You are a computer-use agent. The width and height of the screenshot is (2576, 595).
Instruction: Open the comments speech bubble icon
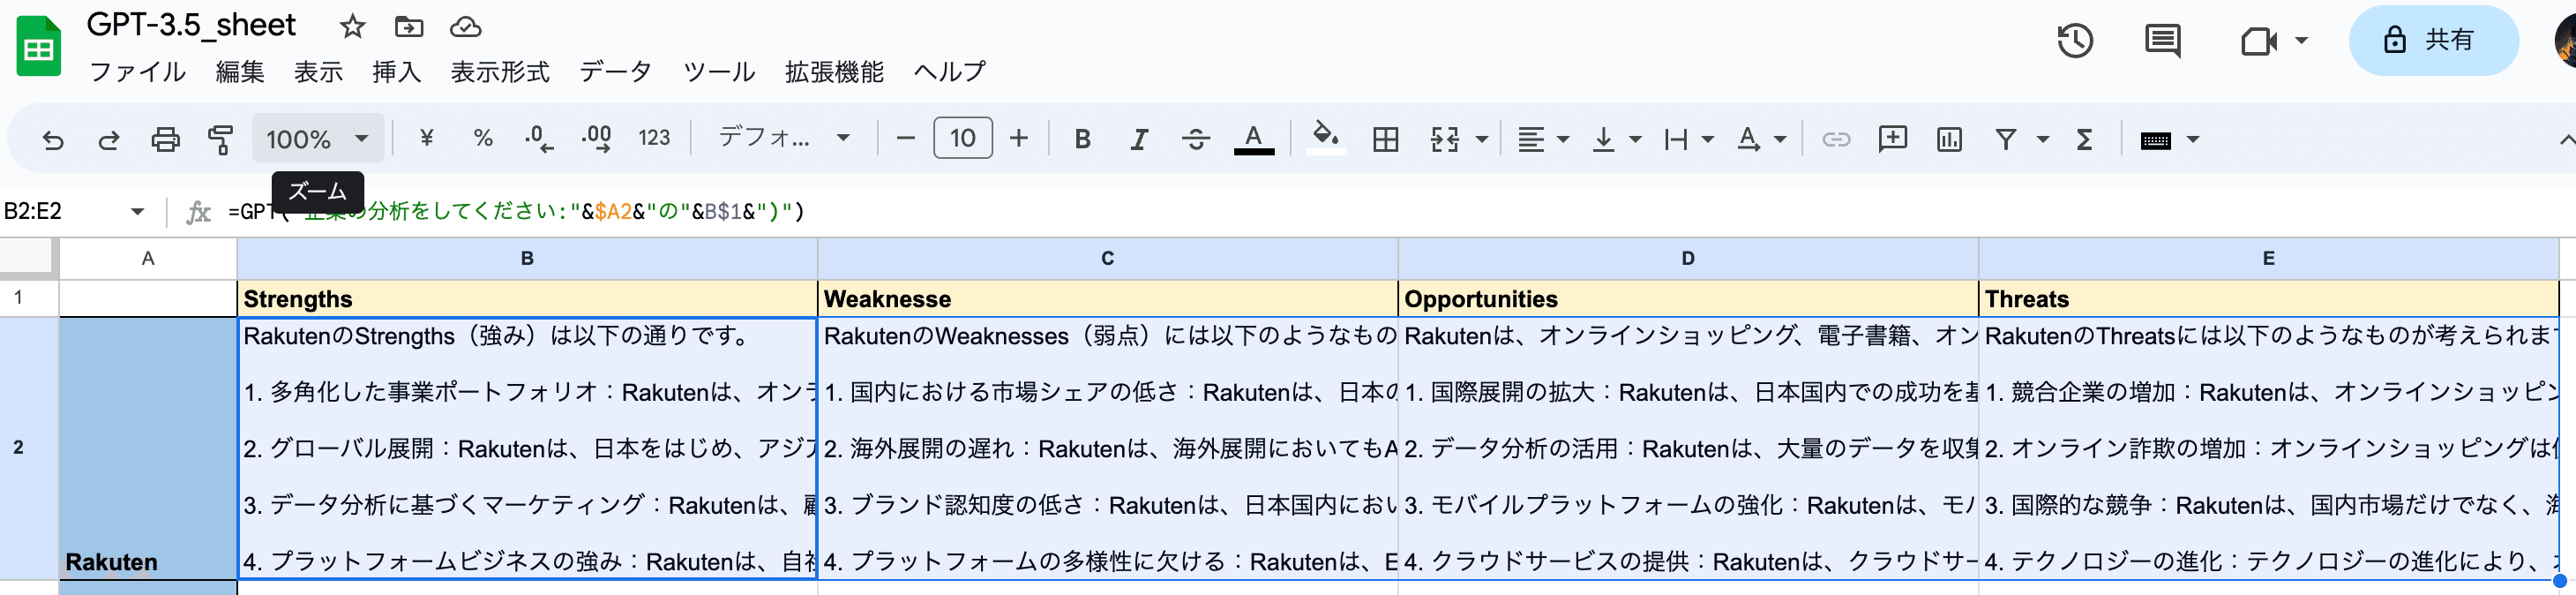pos(2162,41)
